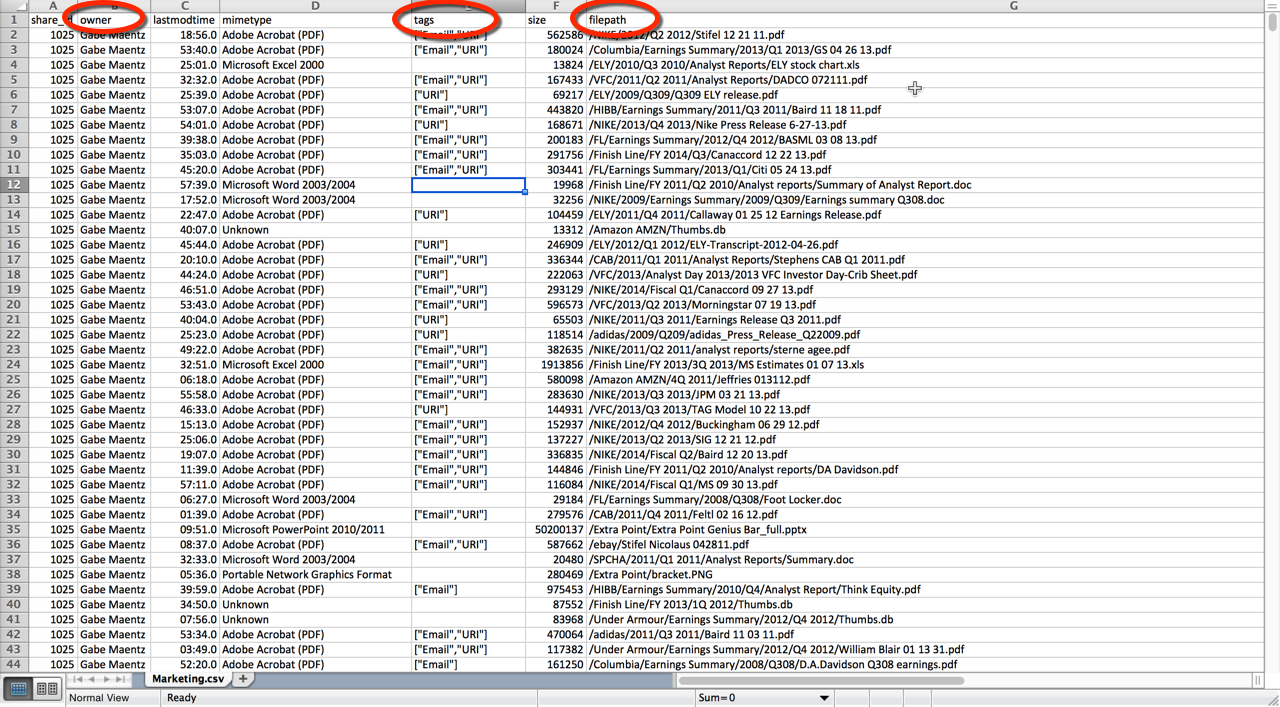This screenshot has height=707, width=1280.
Task: Click '["URI"]' tags cell in row 6
Action: [x=468, y=95]
